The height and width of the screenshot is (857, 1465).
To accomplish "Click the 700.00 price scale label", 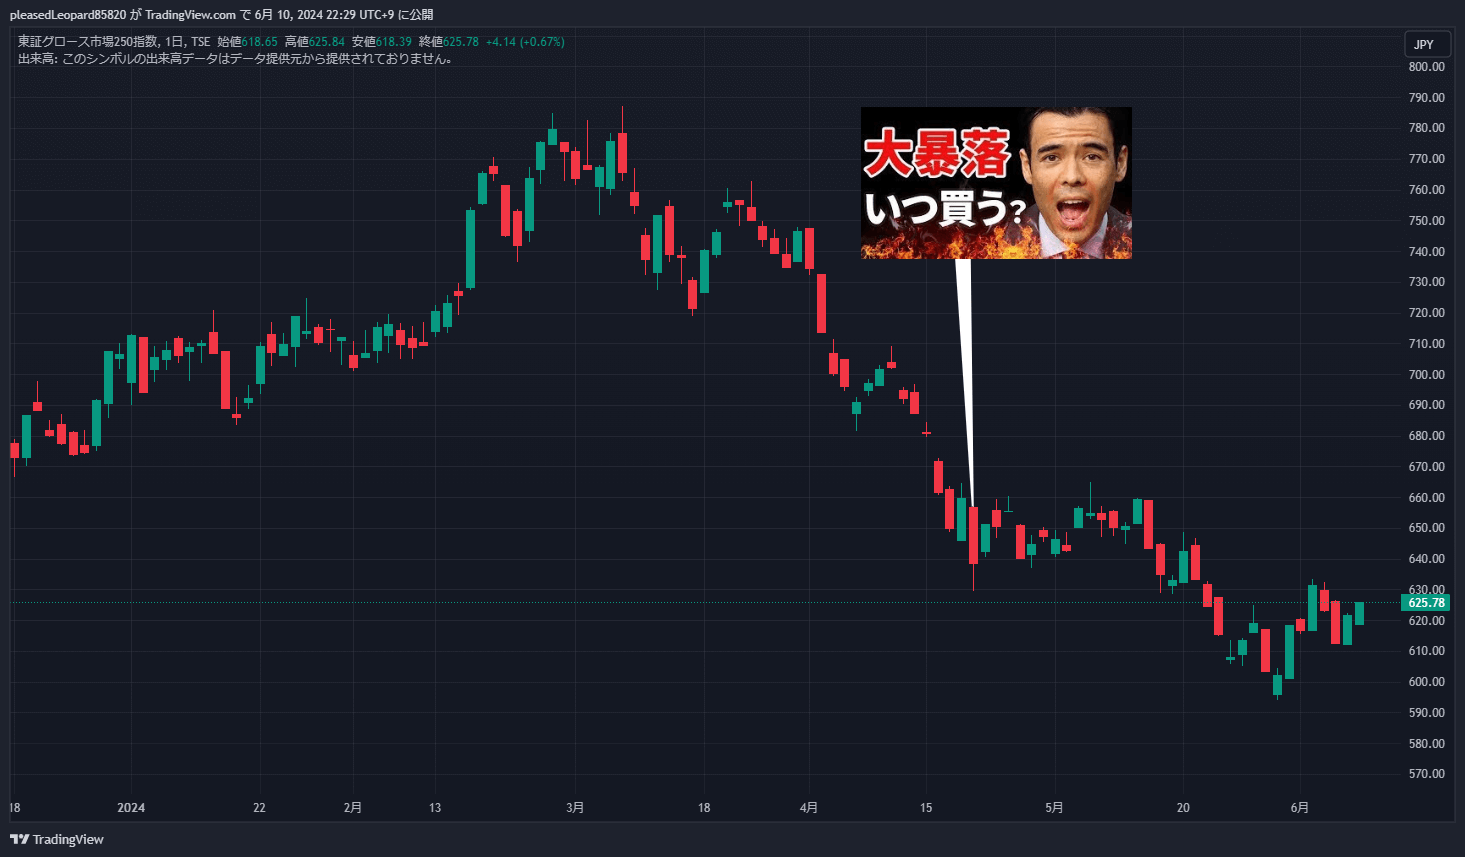I will pyautogui.click(x=1426, y=375).
